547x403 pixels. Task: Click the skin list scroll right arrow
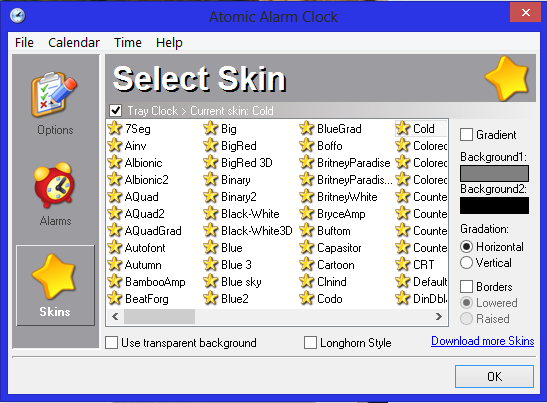click(x=439, y=316)
